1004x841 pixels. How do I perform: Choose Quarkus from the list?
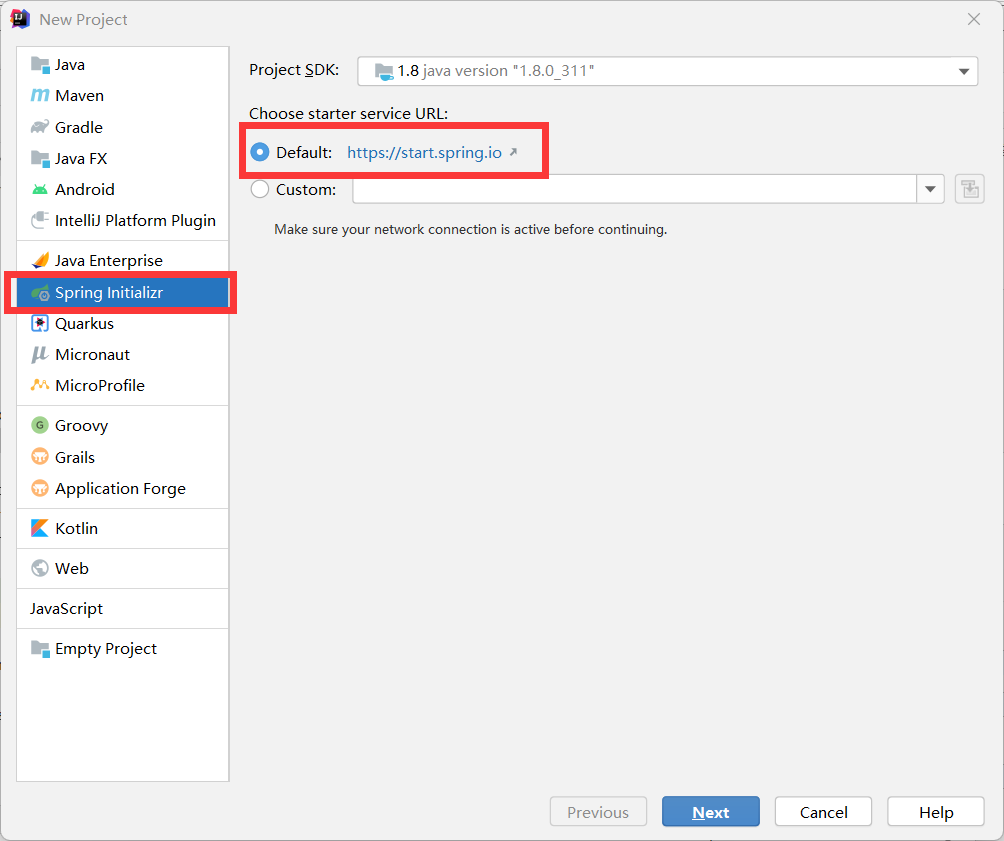(123, 323)
